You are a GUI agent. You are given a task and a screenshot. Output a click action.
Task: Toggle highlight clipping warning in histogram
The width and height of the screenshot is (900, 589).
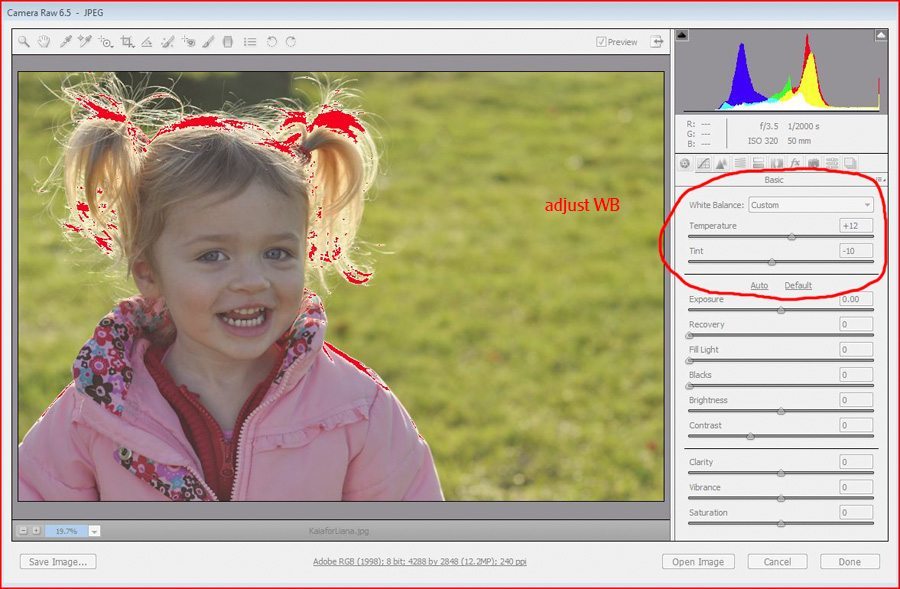point(881,35)
